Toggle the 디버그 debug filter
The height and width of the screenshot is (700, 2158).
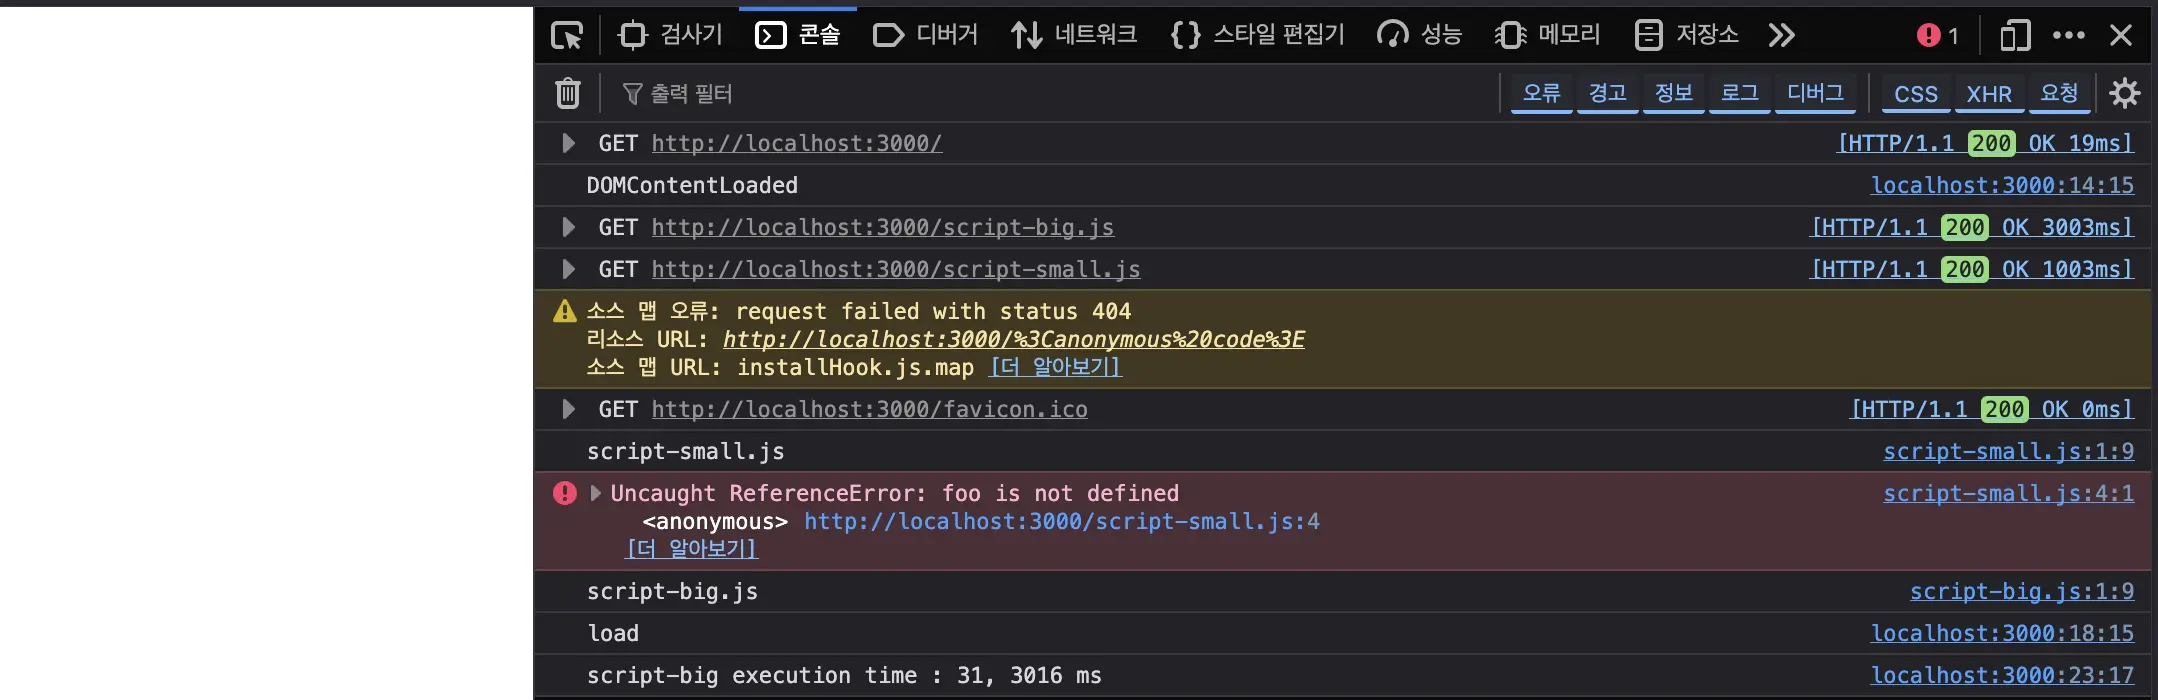click(x=1815, y=93)
